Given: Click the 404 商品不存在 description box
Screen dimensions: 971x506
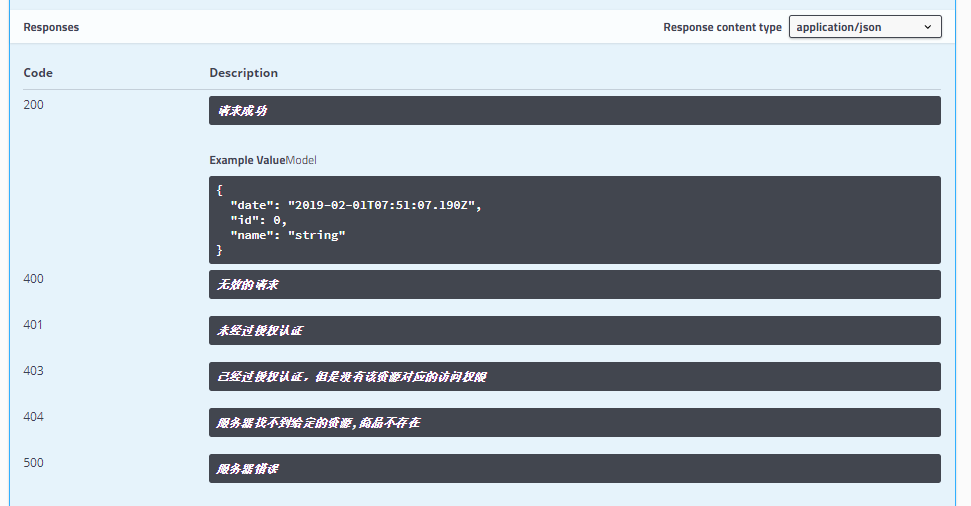Looking at the screenshot, I should point(574,423).
